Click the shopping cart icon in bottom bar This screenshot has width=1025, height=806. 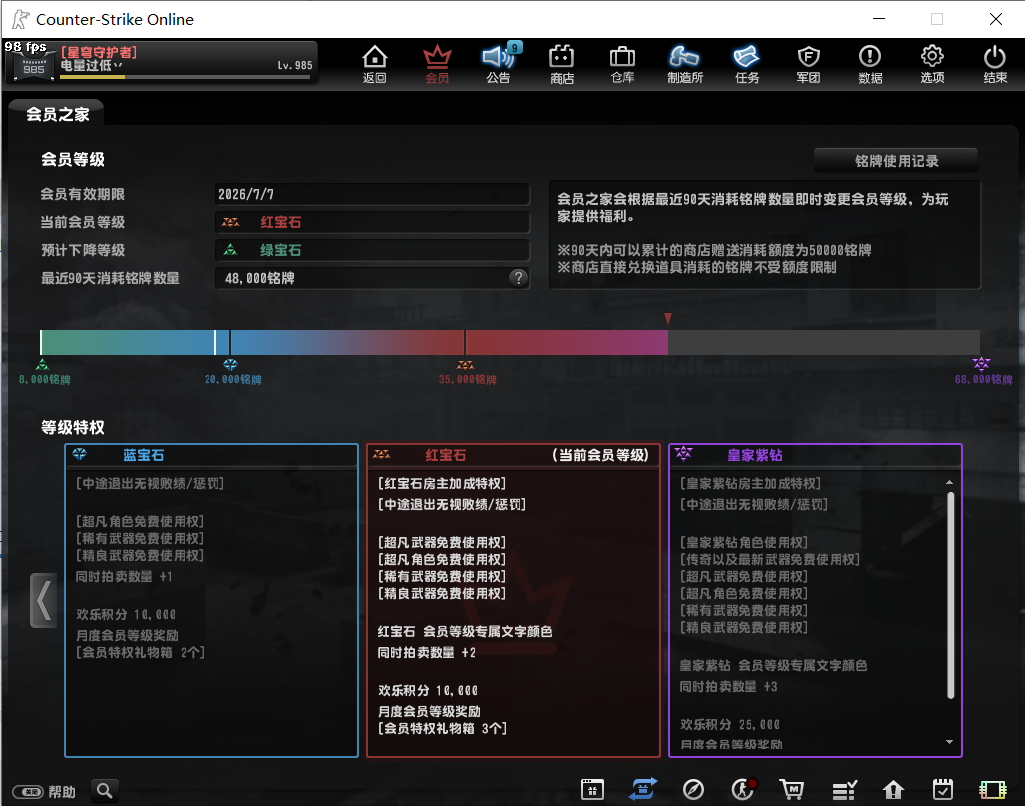point(792,790)
